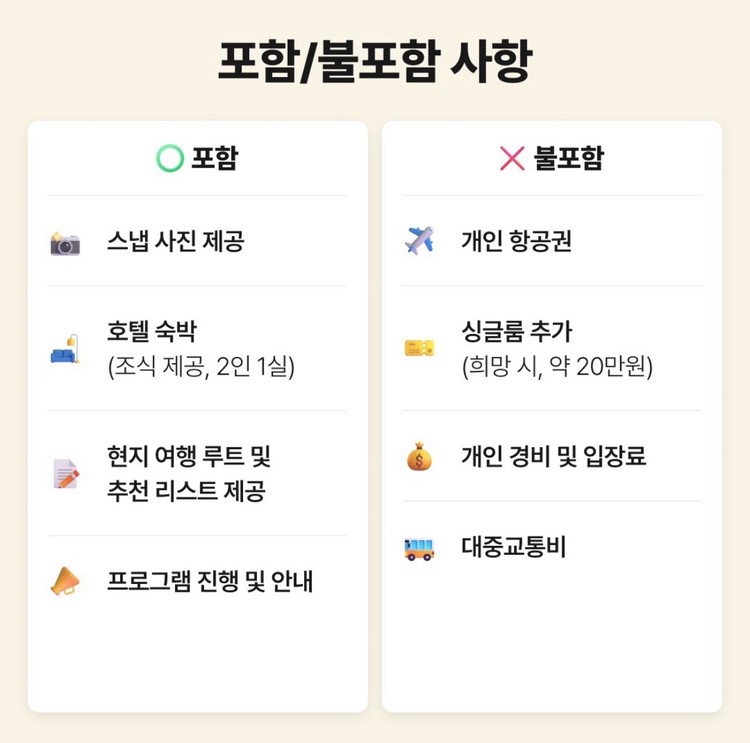Viewport: 750px width, 743px height.
Task: Click the green circle icon next to 포함
Action: coord(170,158)
